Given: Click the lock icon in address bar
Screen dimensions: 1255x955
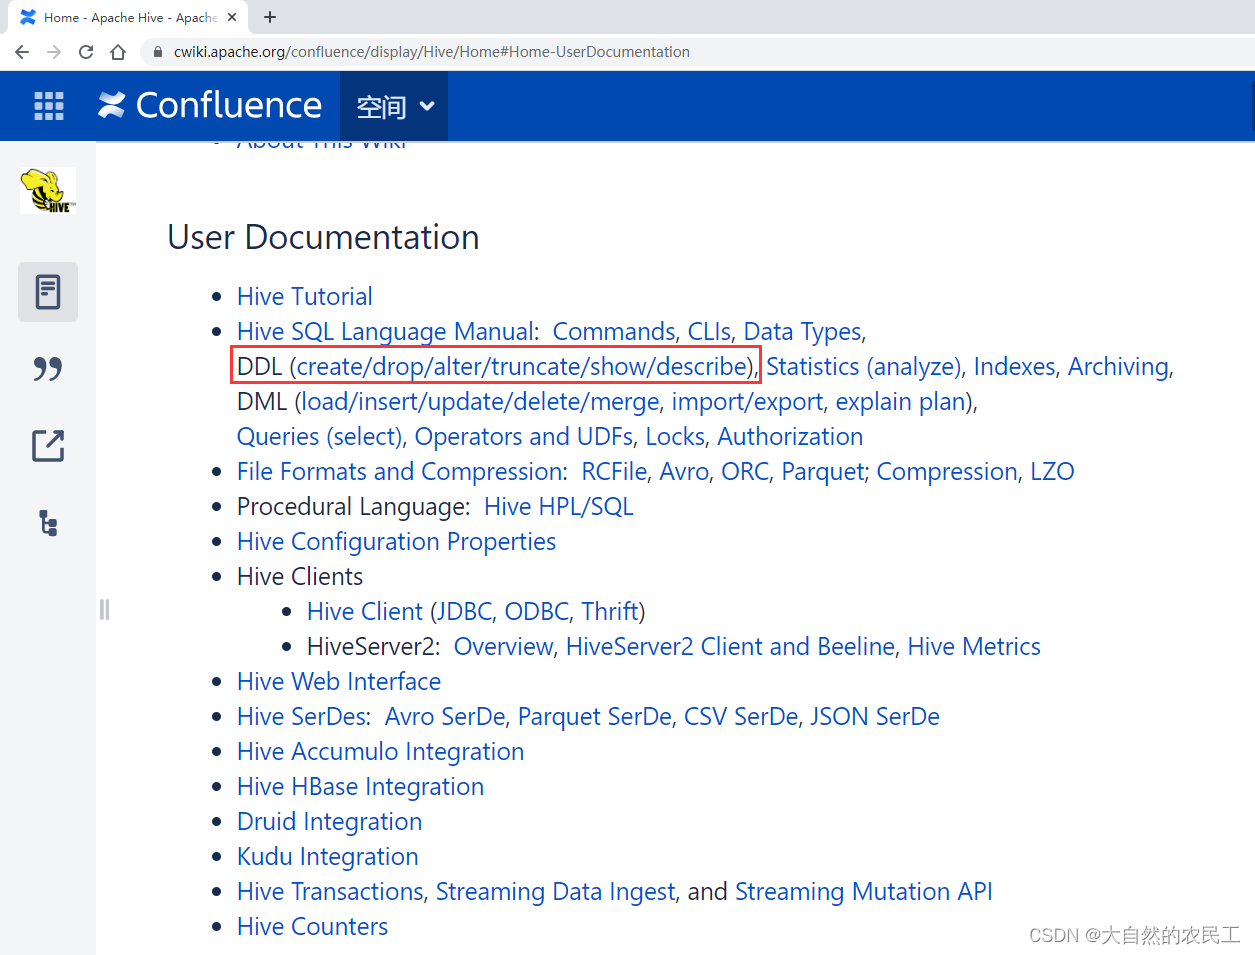Looking at the screenshot, I should 157,52.
